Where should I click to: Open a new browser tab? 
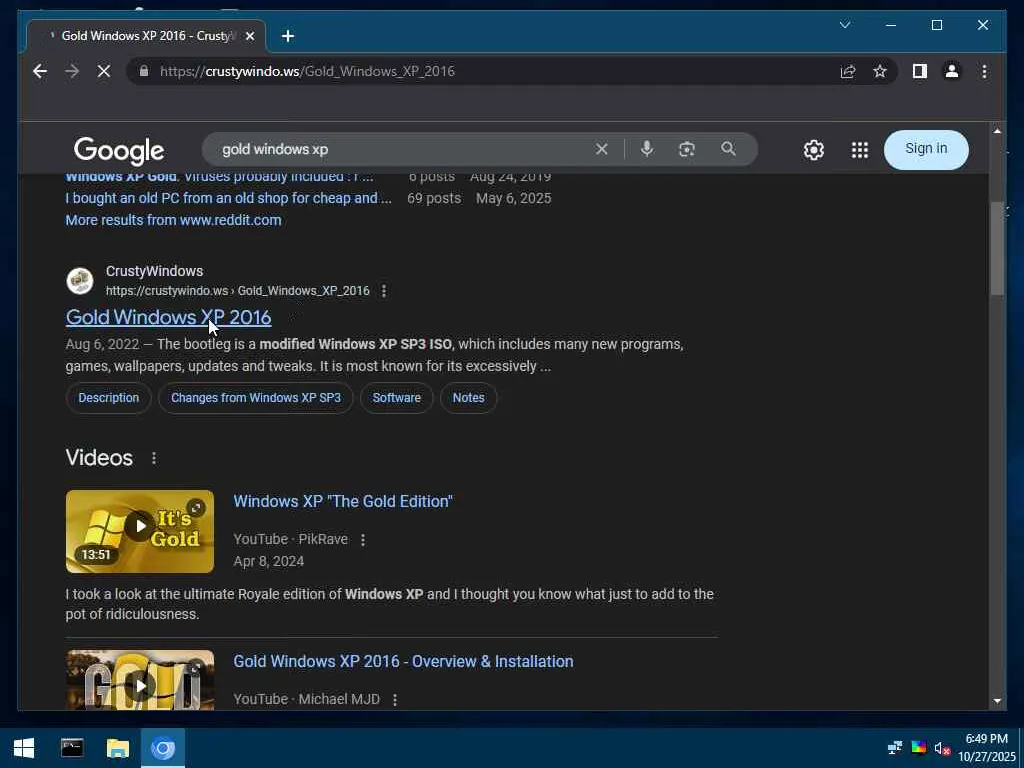(x=288, y=36)
